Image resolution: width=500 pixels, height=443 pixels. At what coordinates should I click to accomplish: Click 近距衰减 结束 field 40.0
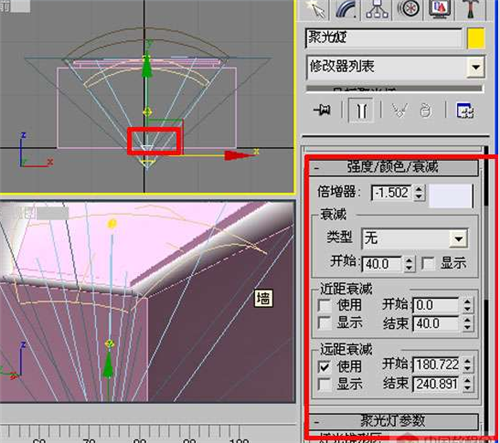tap(436, 324)
